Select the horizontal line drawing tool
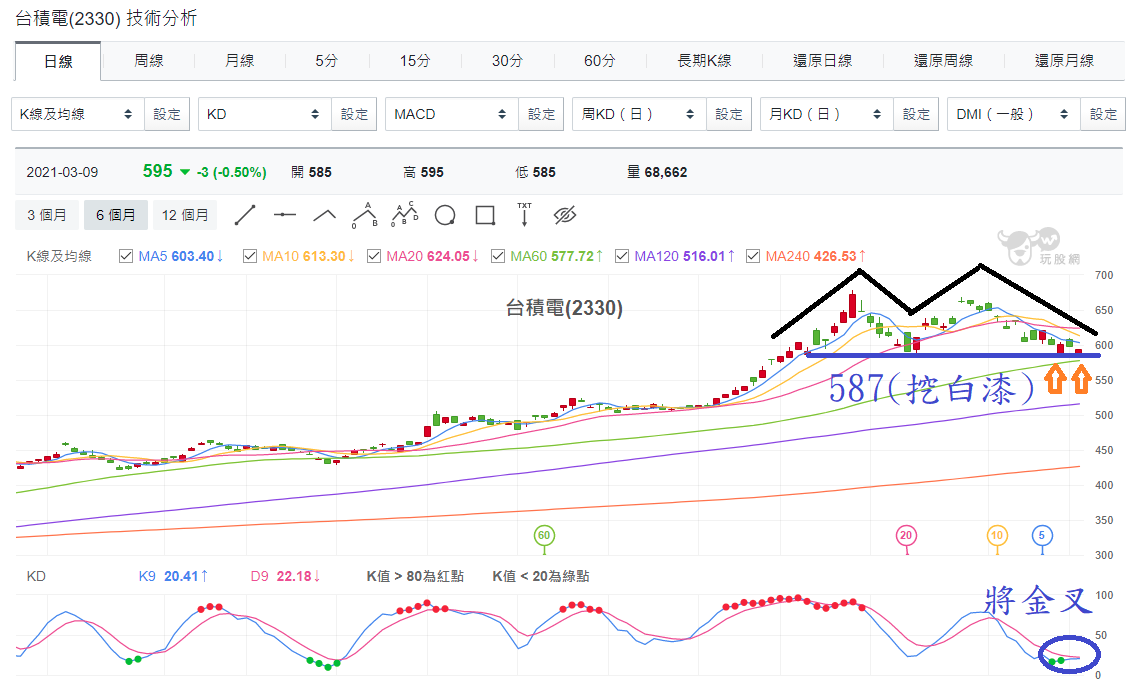The height and width of the screenshot is (682, 1126). click(285, 215)
